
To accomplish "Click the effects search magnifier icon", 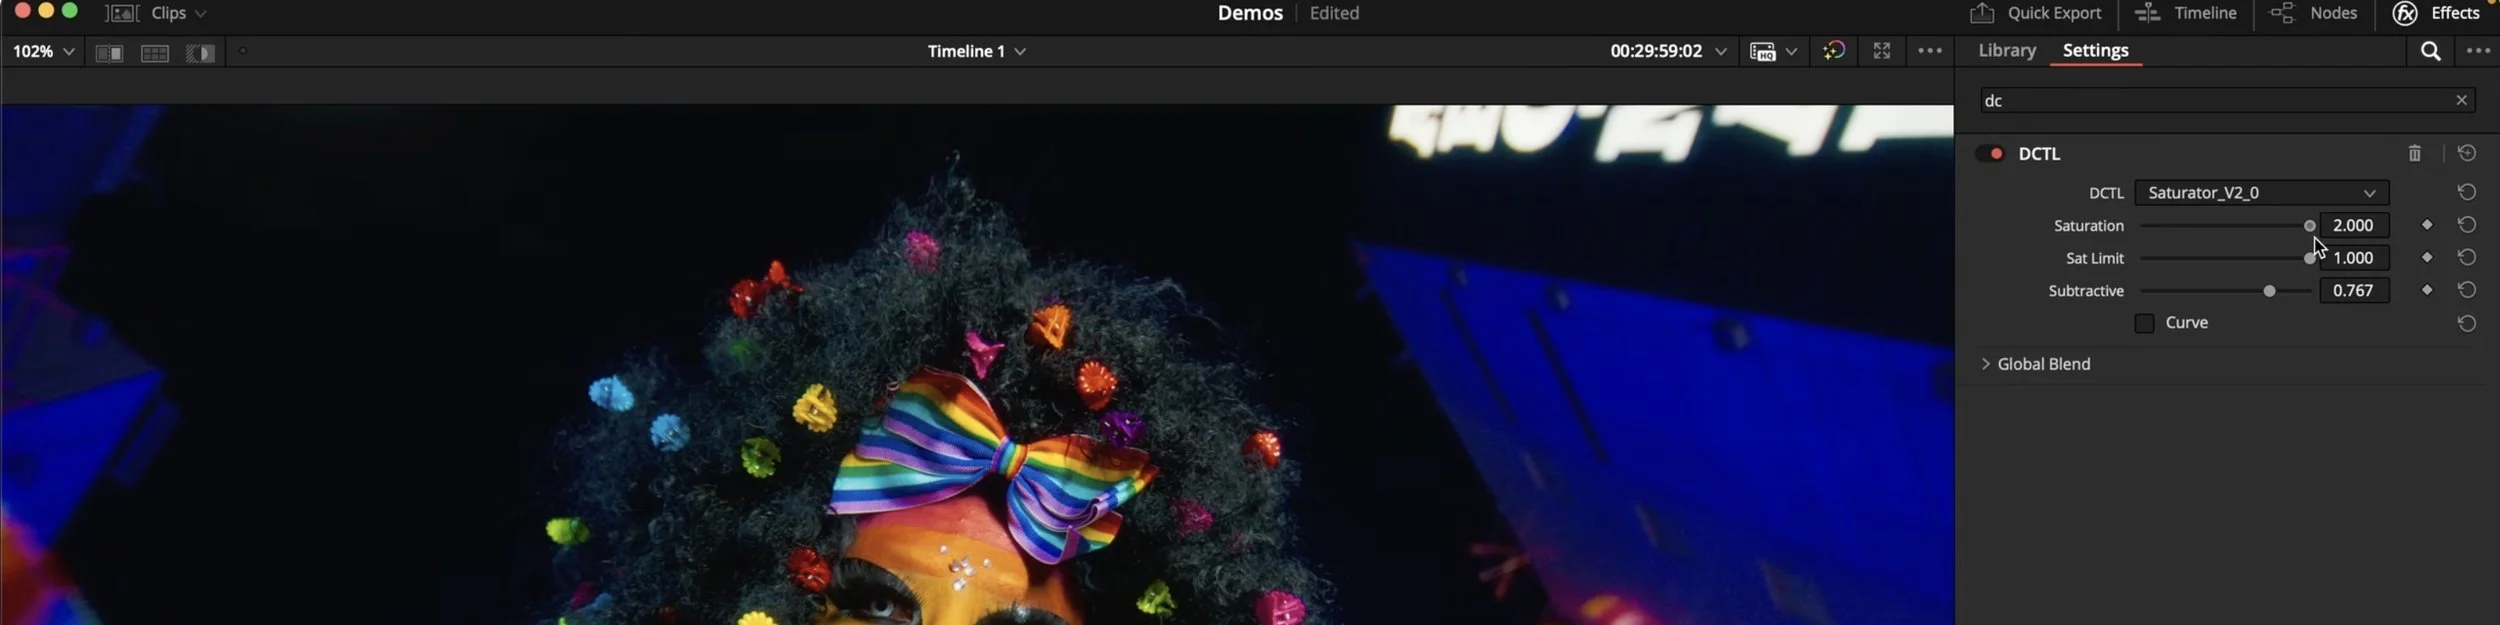I will tap(2430, 51).
